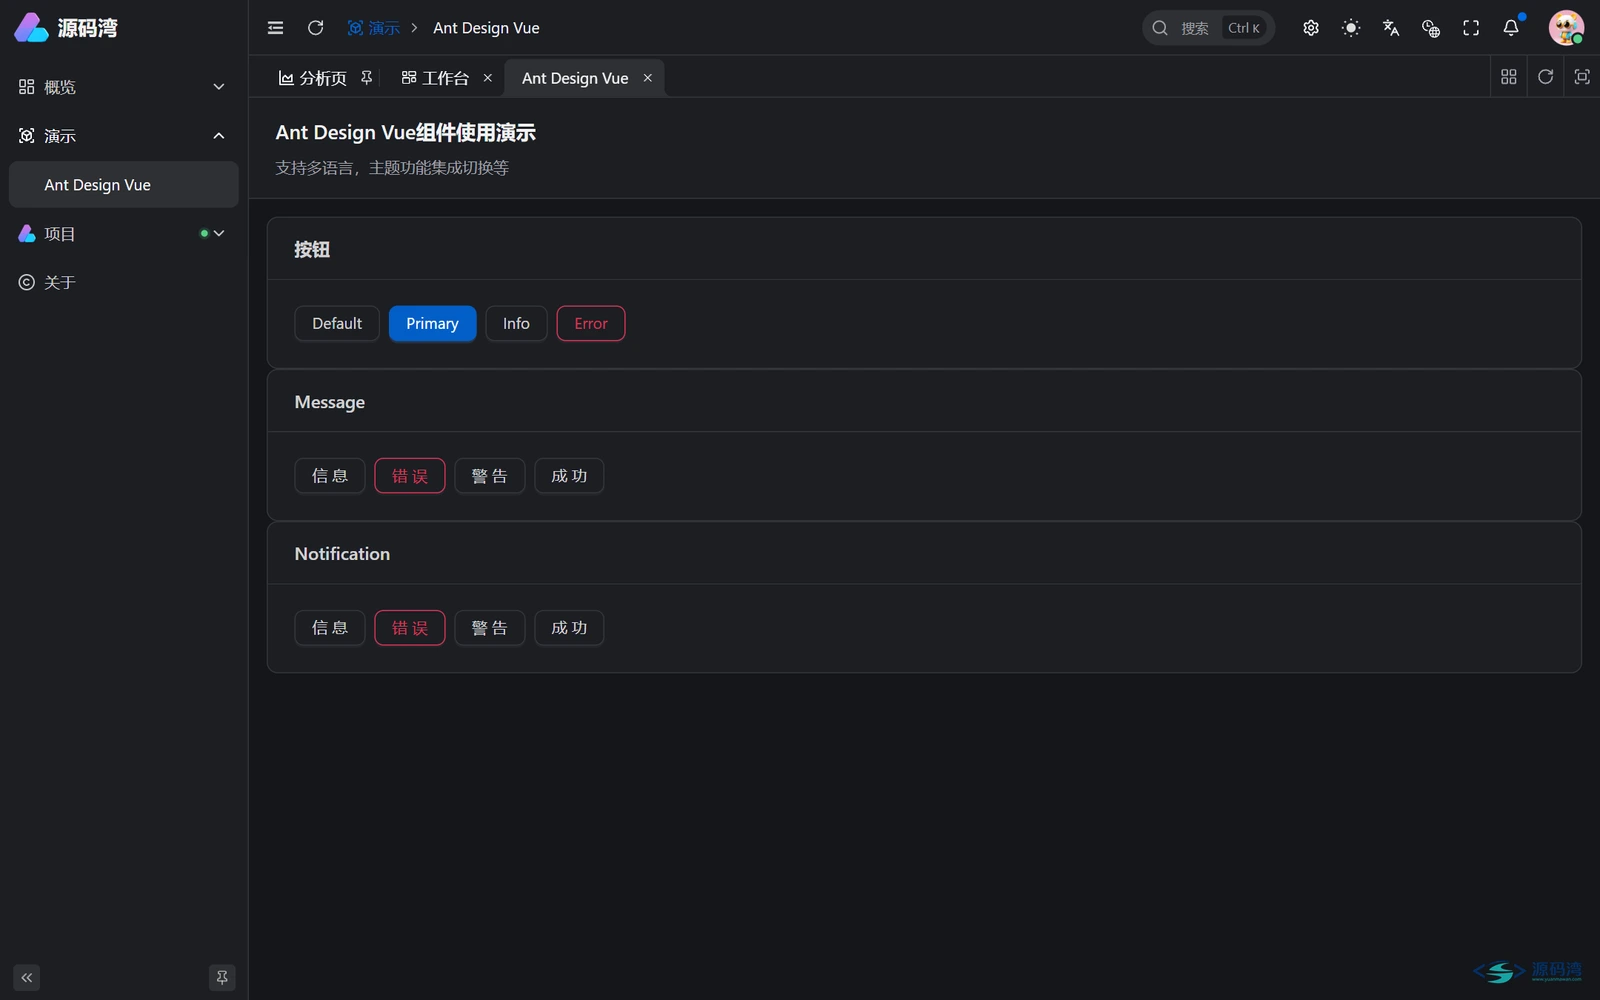
Task: Click the 源码湾 logo
Action: (66, 28)
